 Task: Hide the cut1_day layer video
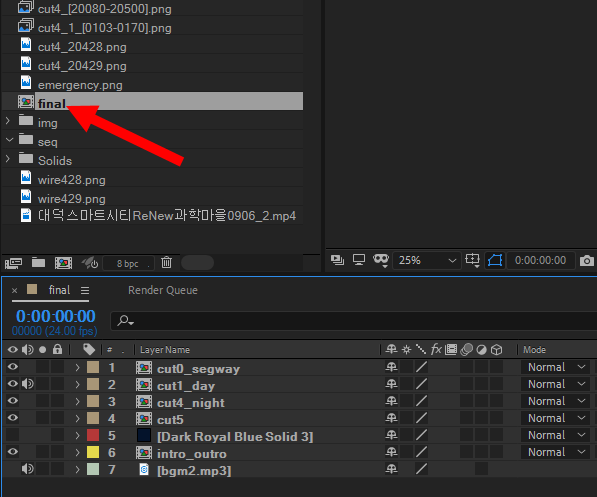[13, 384]
